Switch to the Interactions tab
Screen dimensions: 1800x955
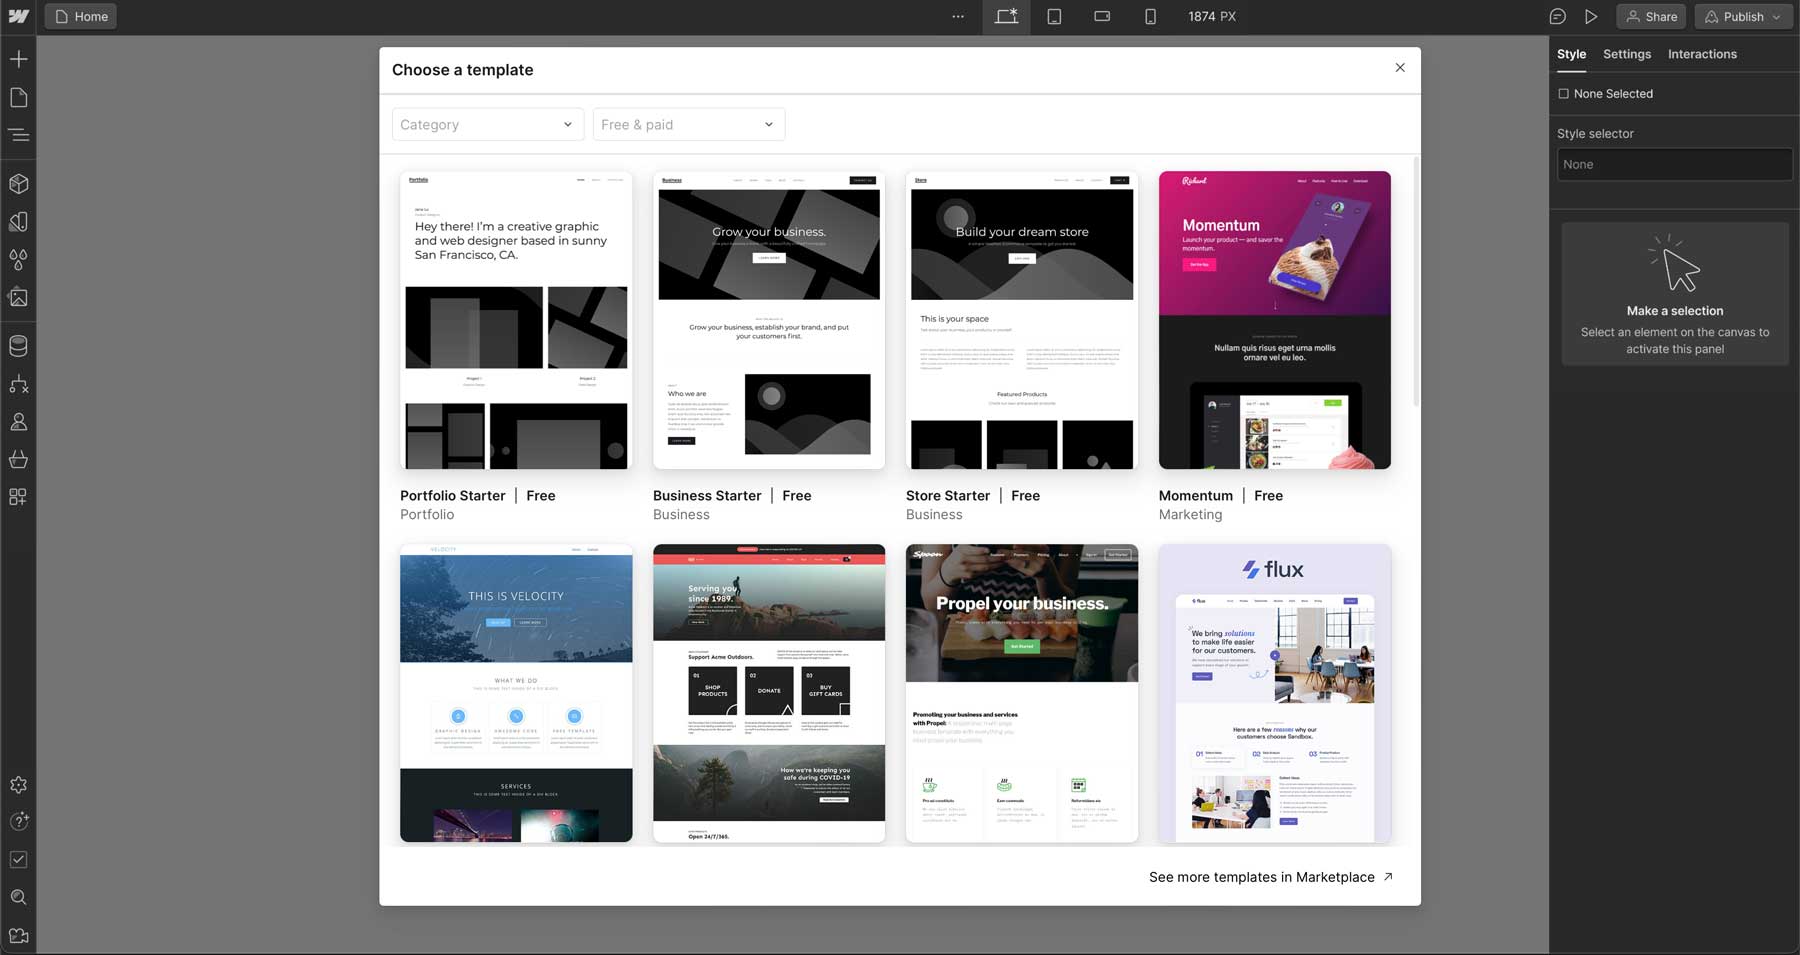(1701, 54)
